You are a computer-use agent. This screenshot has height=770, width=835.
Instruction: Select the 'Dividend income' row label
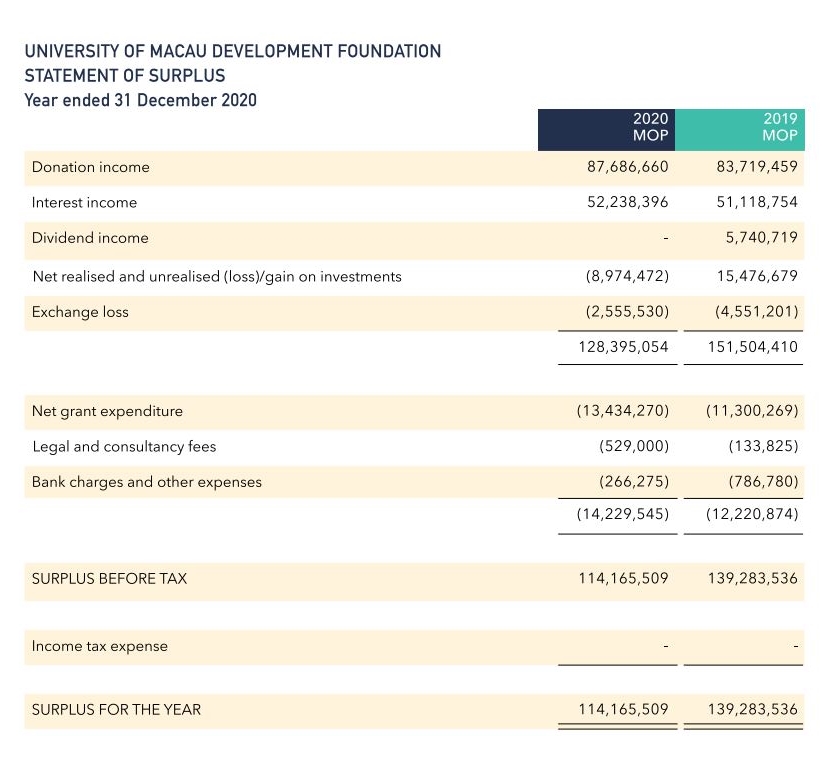click(90, 237)
